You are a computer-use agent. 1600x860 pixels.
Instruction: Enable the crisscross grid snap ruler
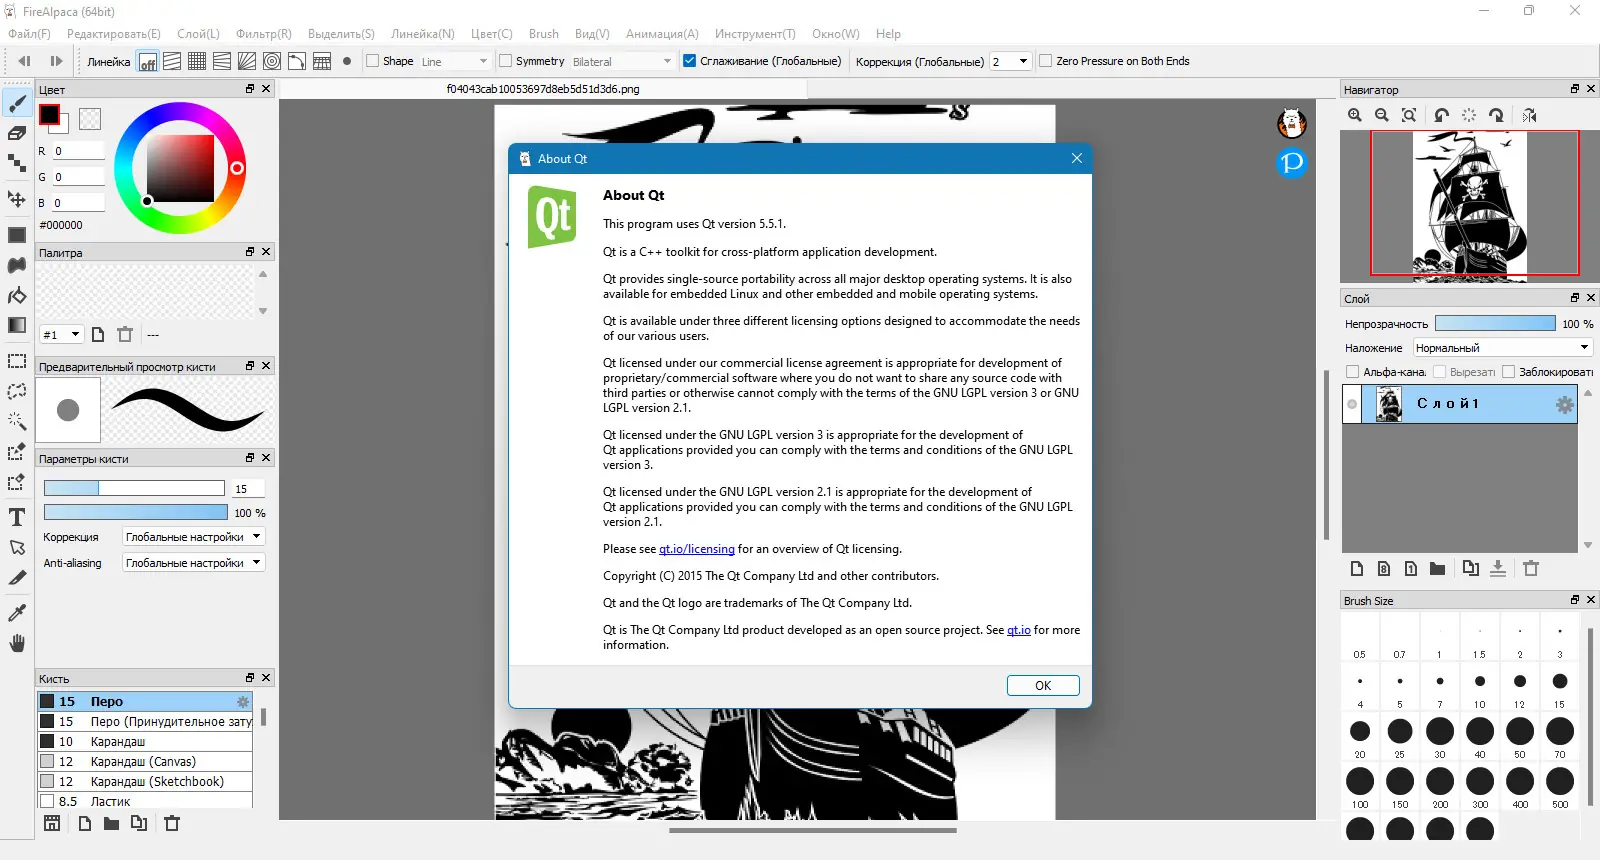point(197,61)
